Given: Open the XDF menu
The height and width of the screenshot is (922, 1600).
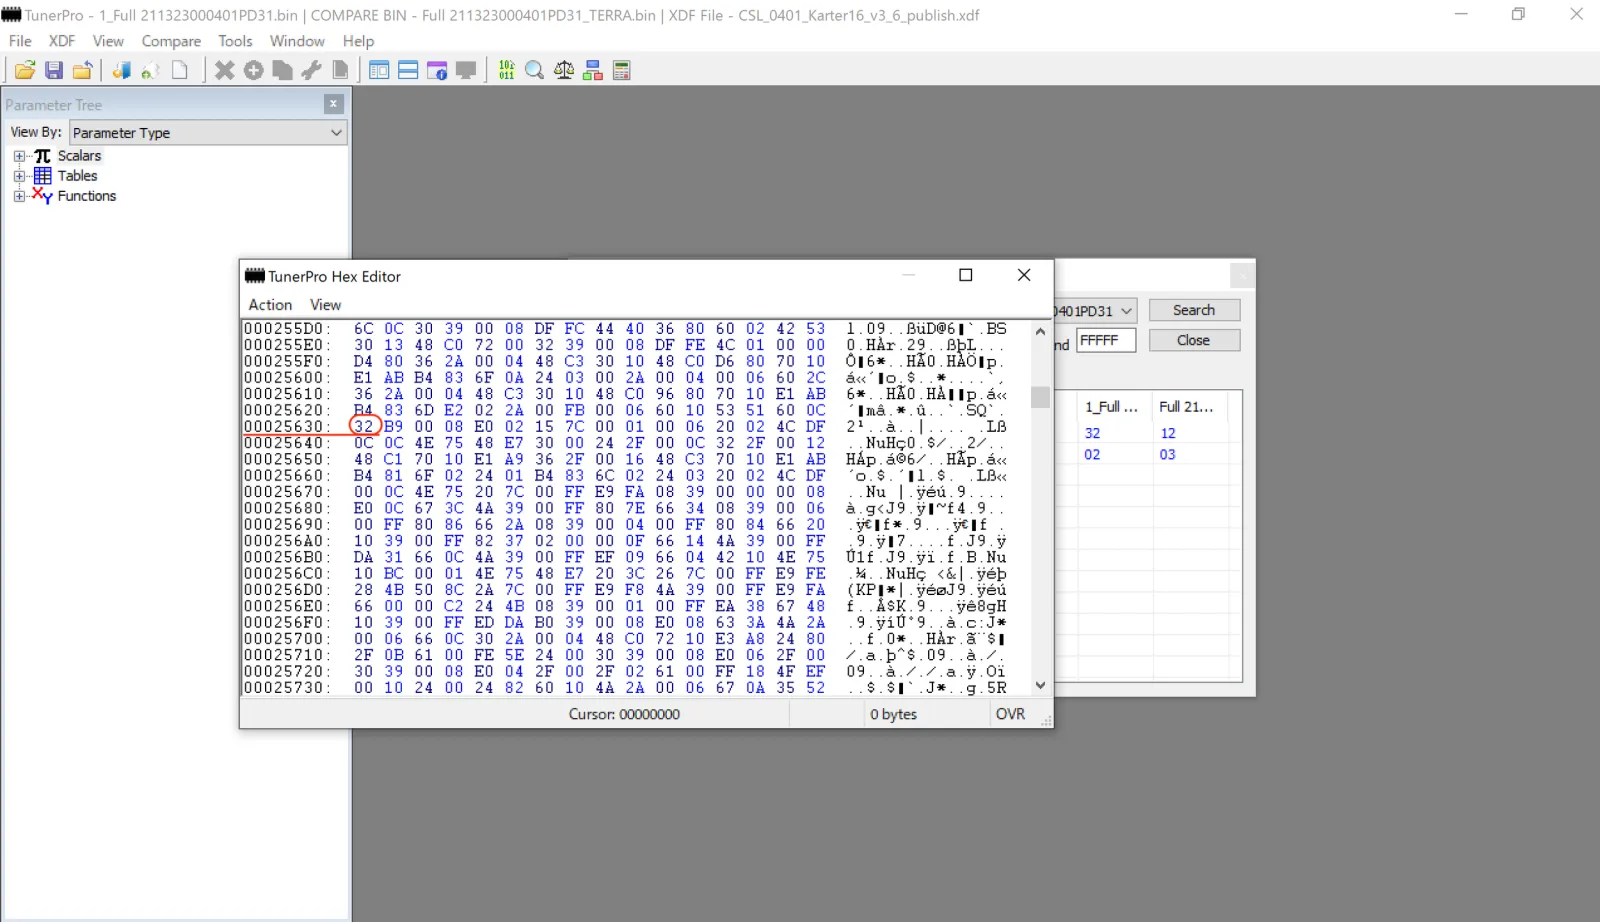Looking at the screenshot, I should (x=62, y=41).
